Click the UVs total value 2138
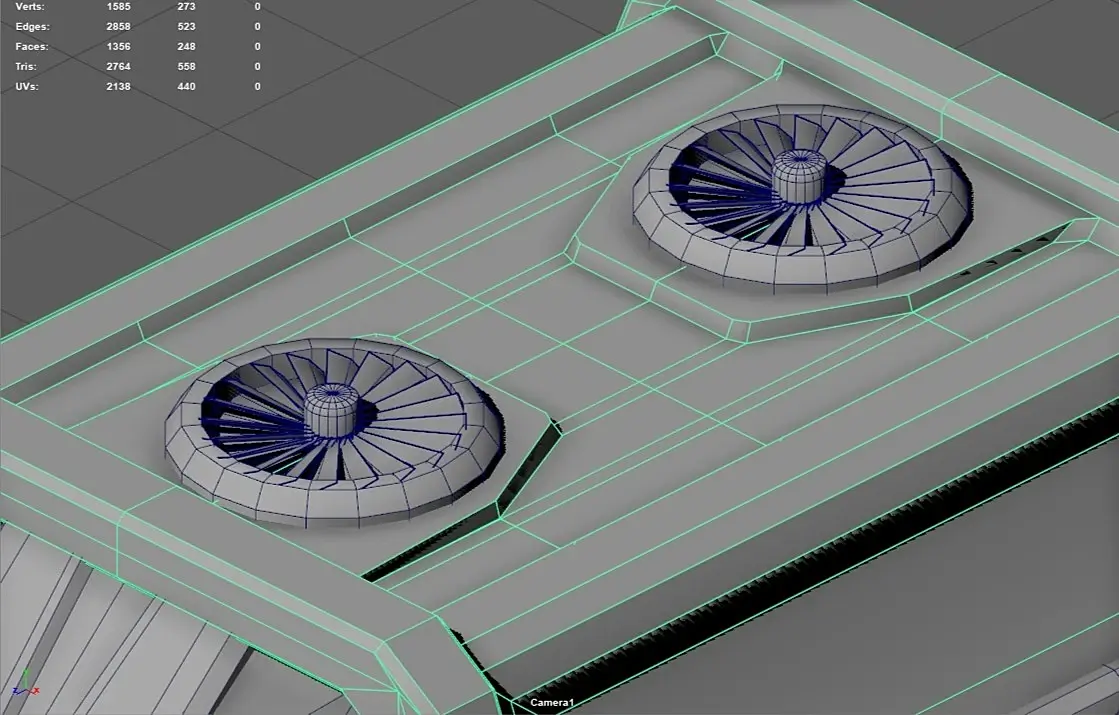Image resolution: width=1119 pixels, height=715 pixels. point(118,86)
